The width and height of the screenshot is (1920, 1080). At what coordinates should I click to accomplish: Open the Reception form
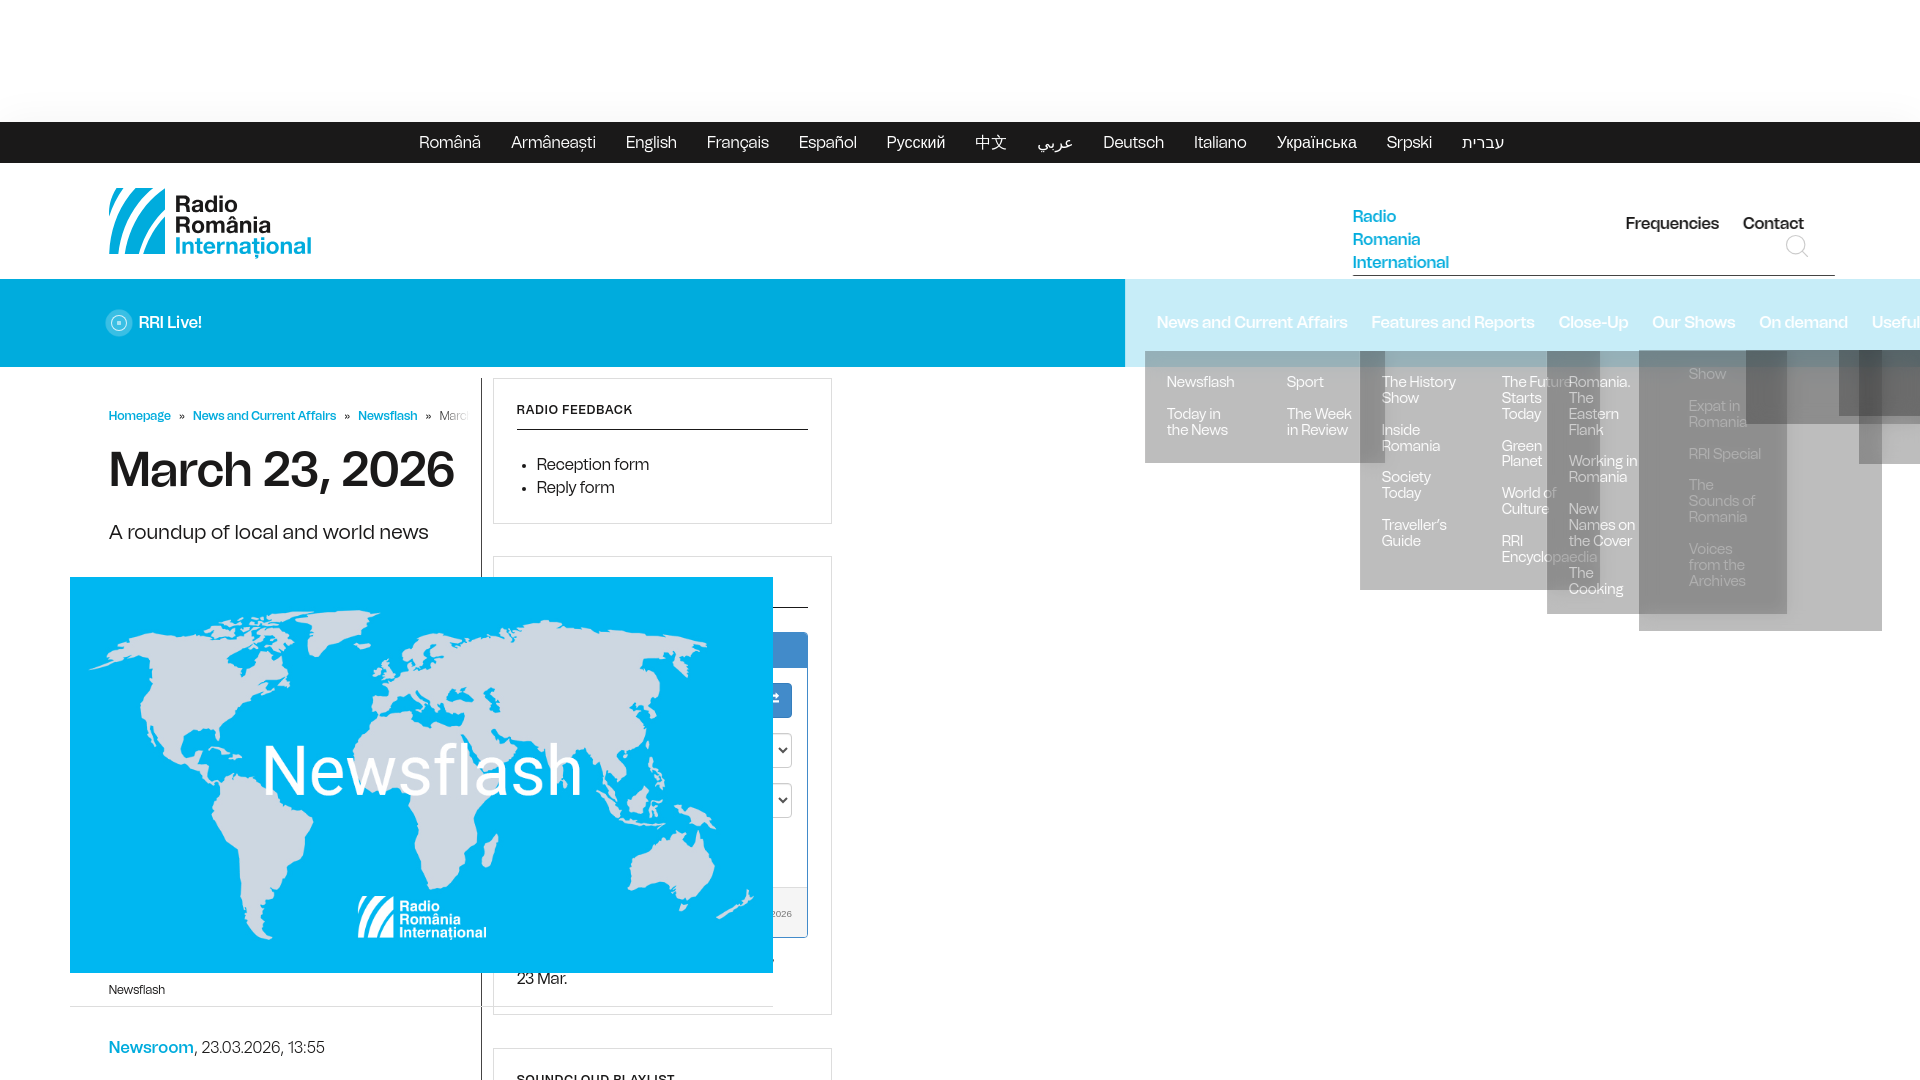point(592,464)
